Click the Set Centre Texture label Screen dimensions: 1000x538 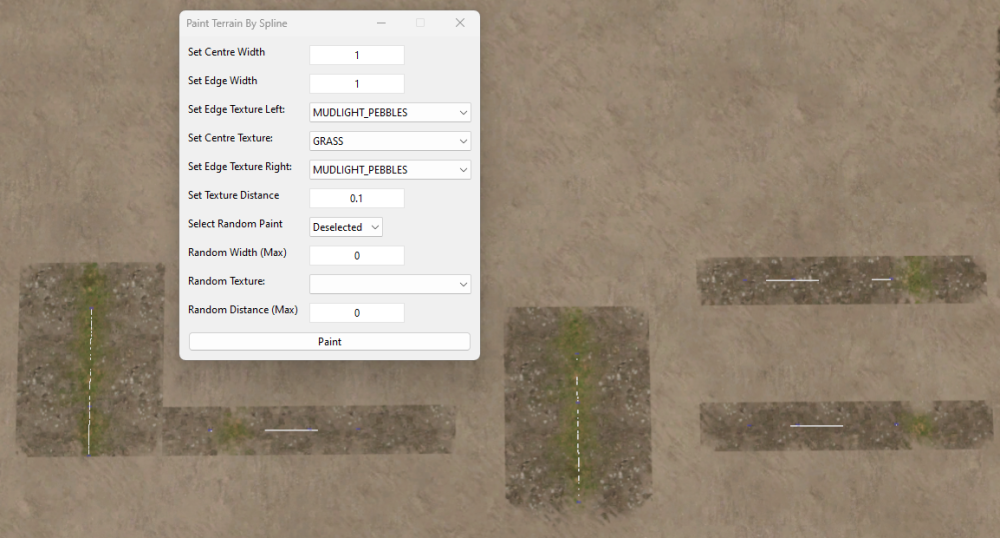coord(230,138)
